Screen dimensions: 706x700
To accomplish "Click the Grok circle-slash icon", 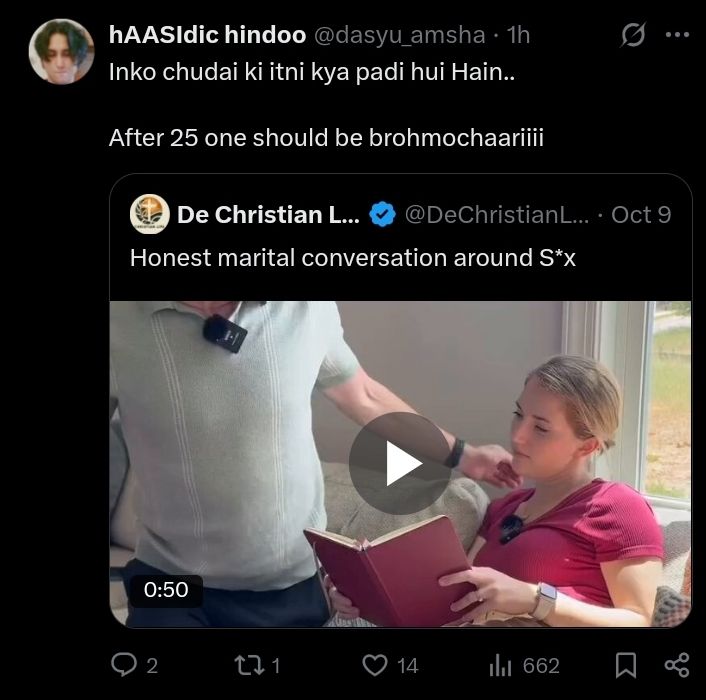I will click(632, 36).
